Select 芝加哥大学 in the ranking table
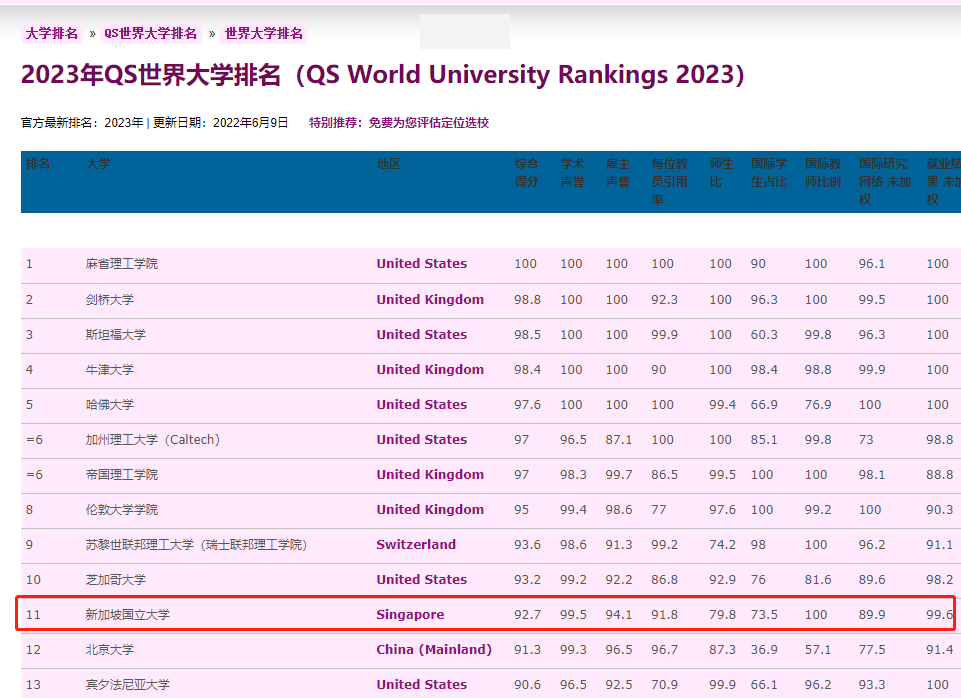 [x=116, y=579]
